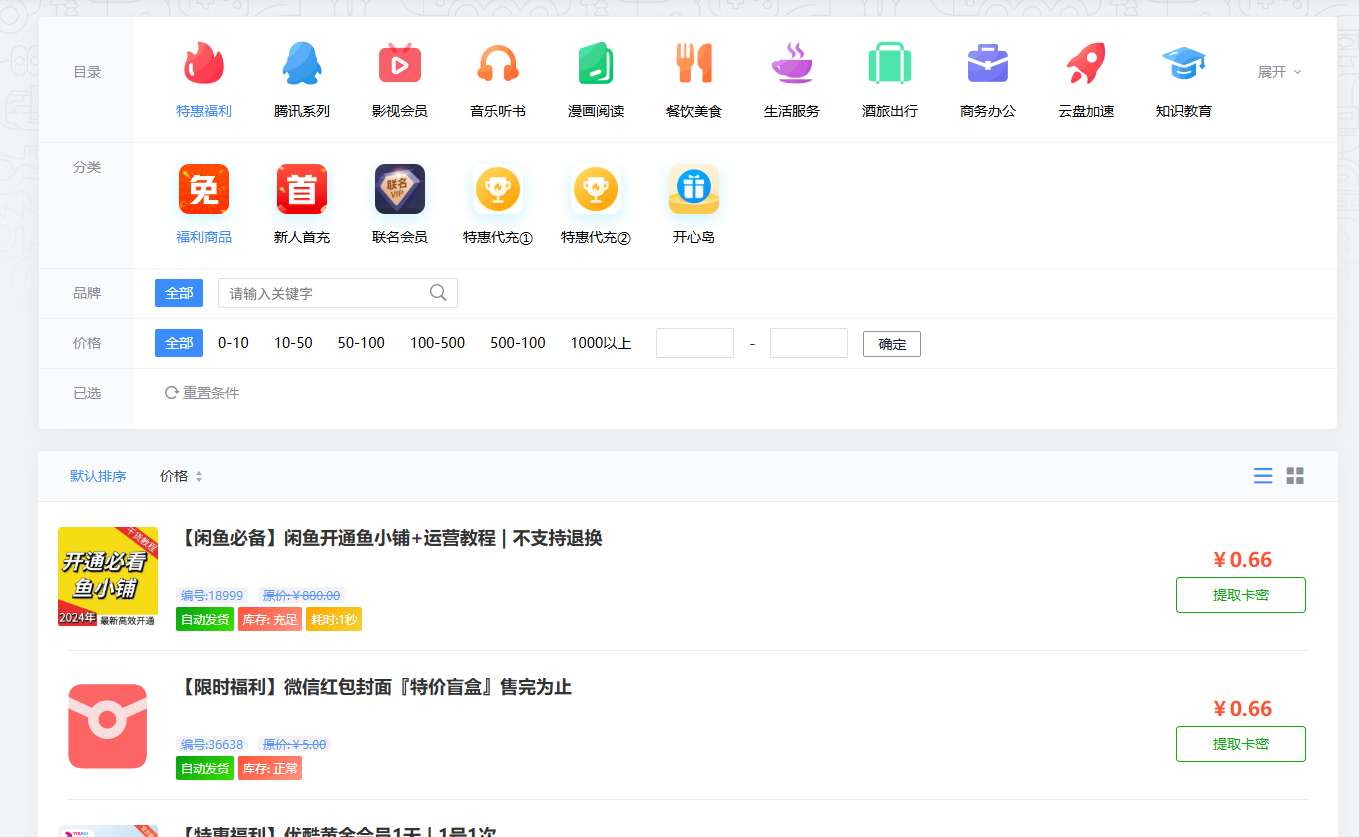This screenshot has width=1359, height=837.
Task: Confirm custom price with 确定 button
Action: pos(892,344)
